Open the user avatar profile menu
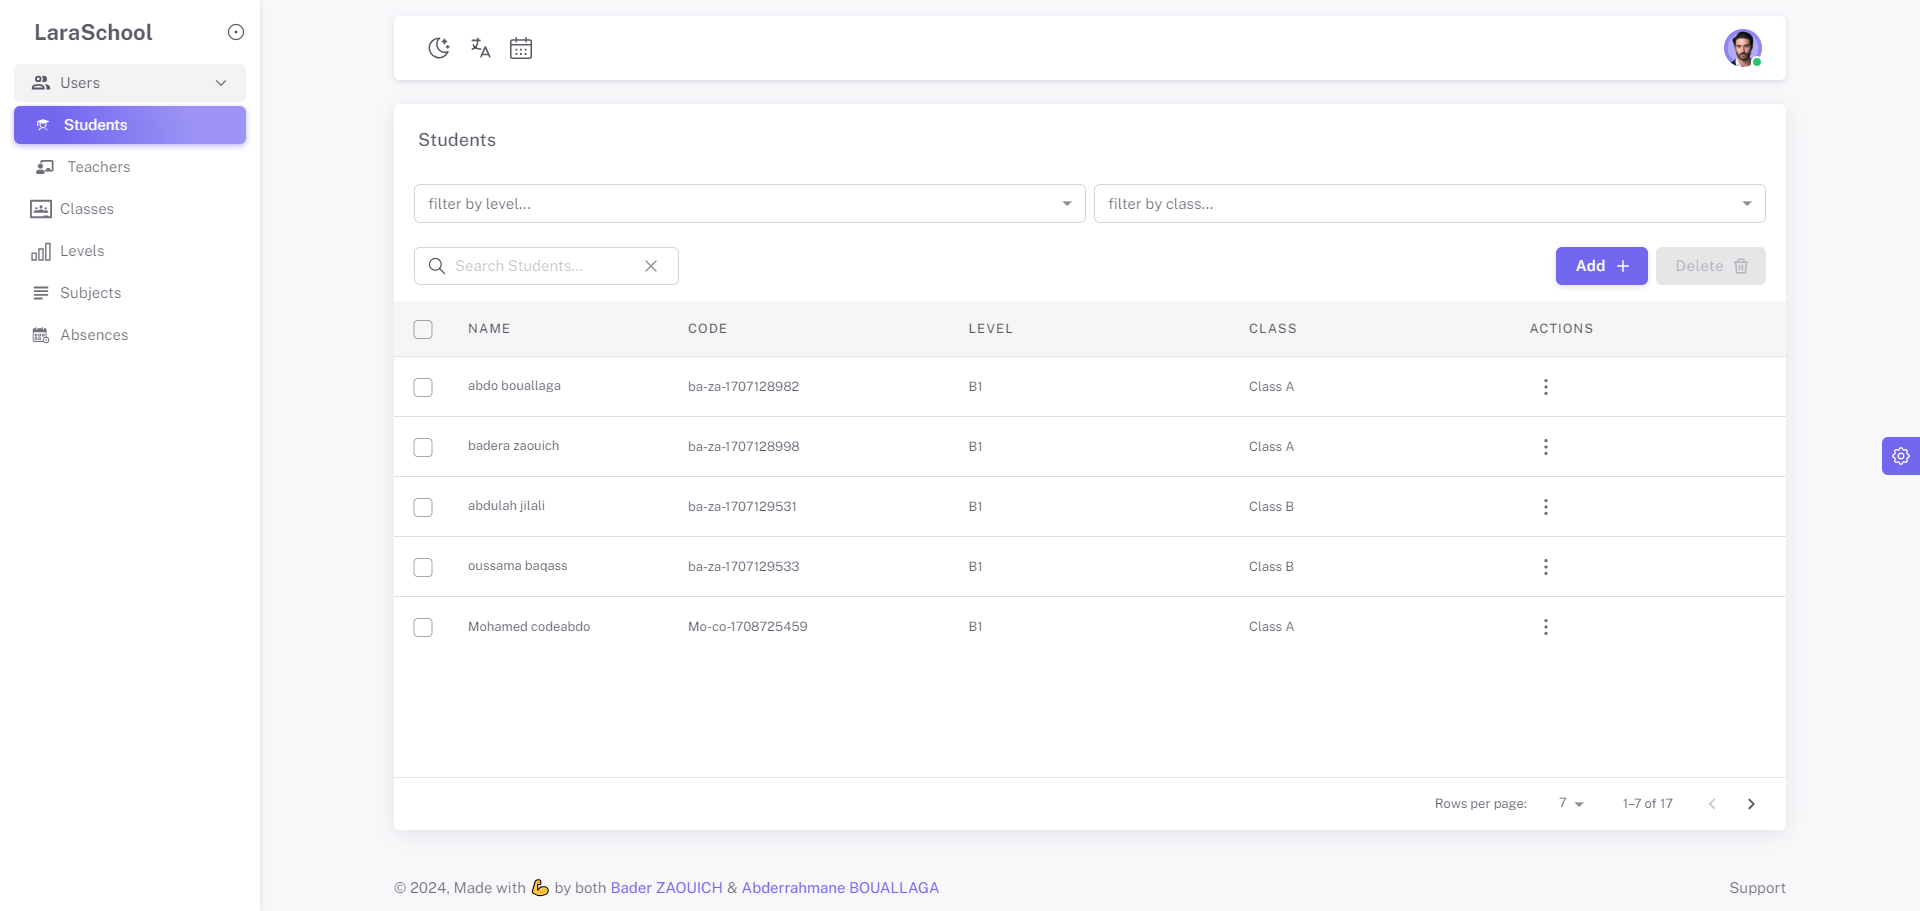Screen dimensions: 1920x911 1742,48
